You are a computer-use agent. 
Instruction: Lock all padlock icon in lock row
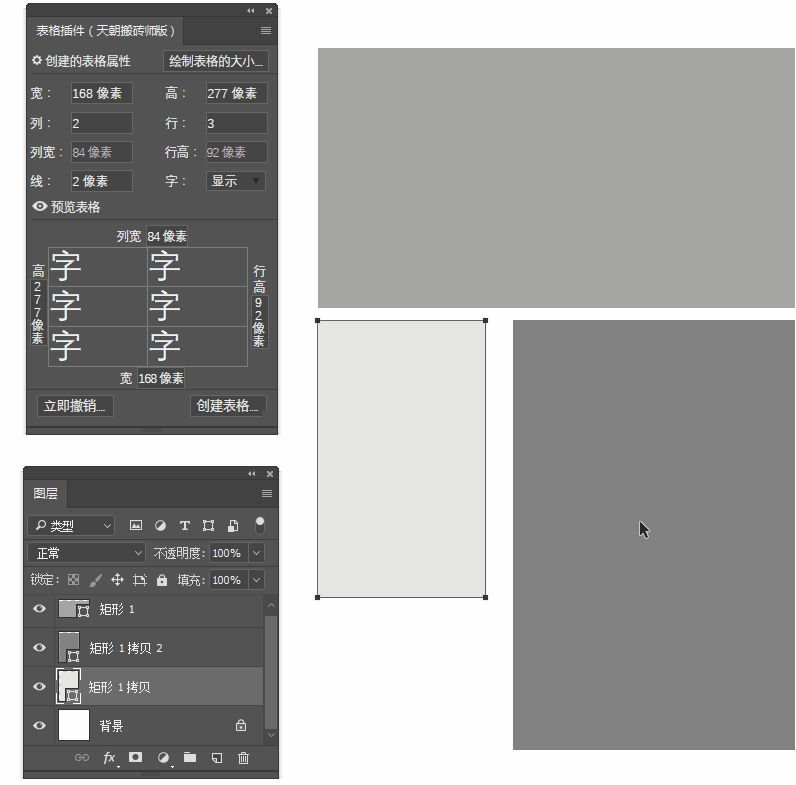(x=162, y=580)
